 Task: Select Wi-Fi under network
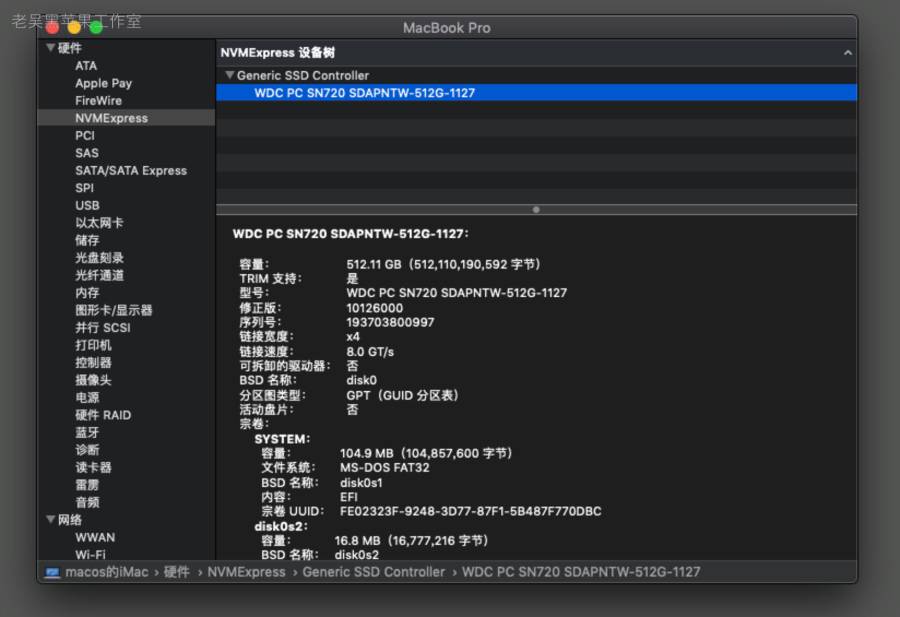(90, 554)
